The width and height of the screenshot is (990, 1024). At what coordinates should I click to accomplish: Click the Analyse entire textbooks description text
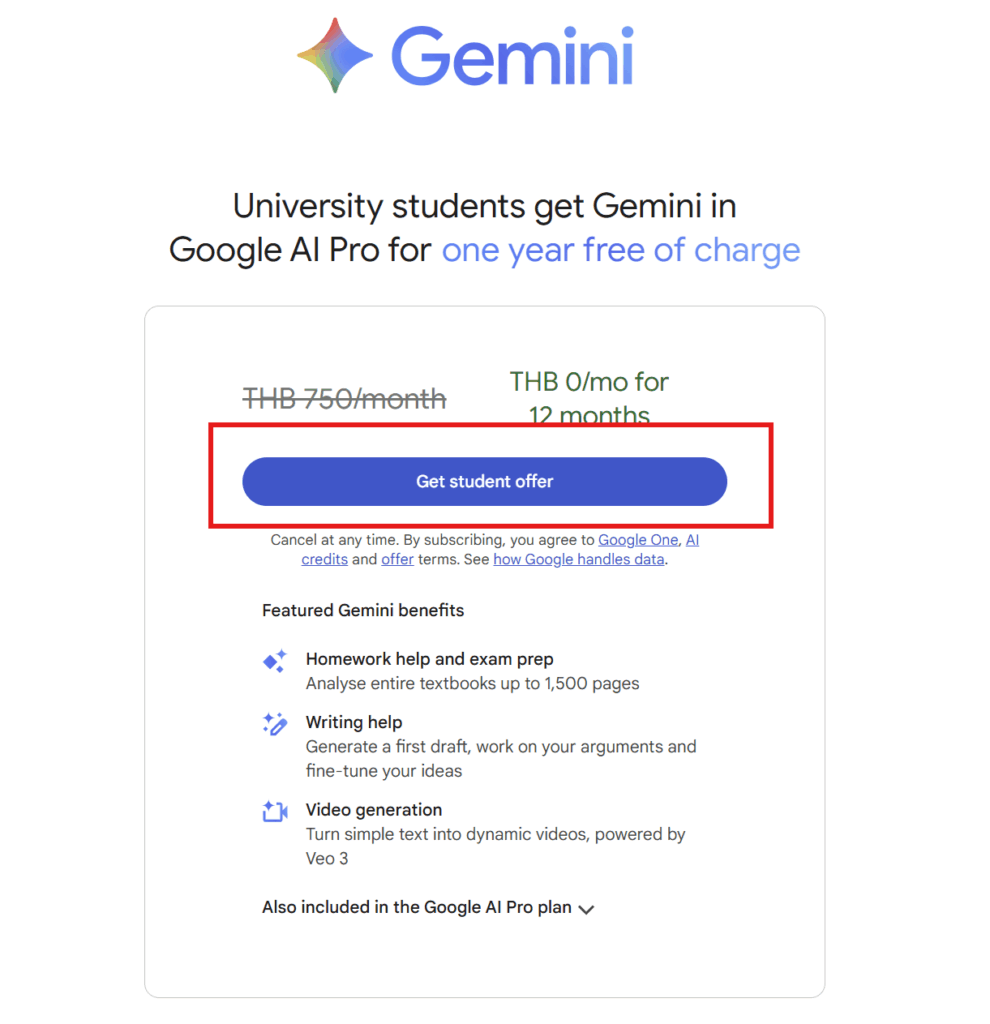472,684
